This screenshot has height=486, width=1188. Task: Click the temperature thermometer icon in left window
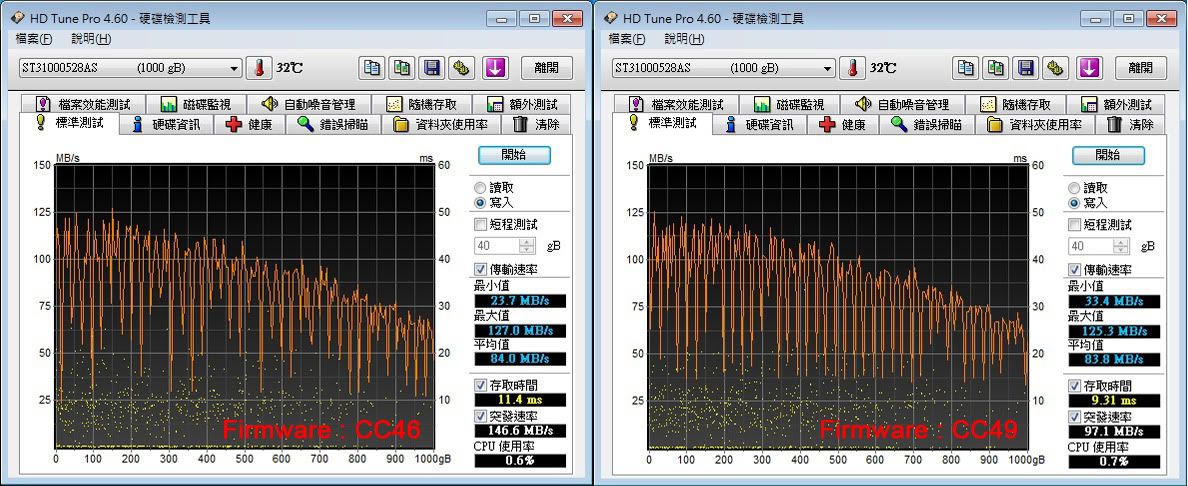tap(258, 67)
